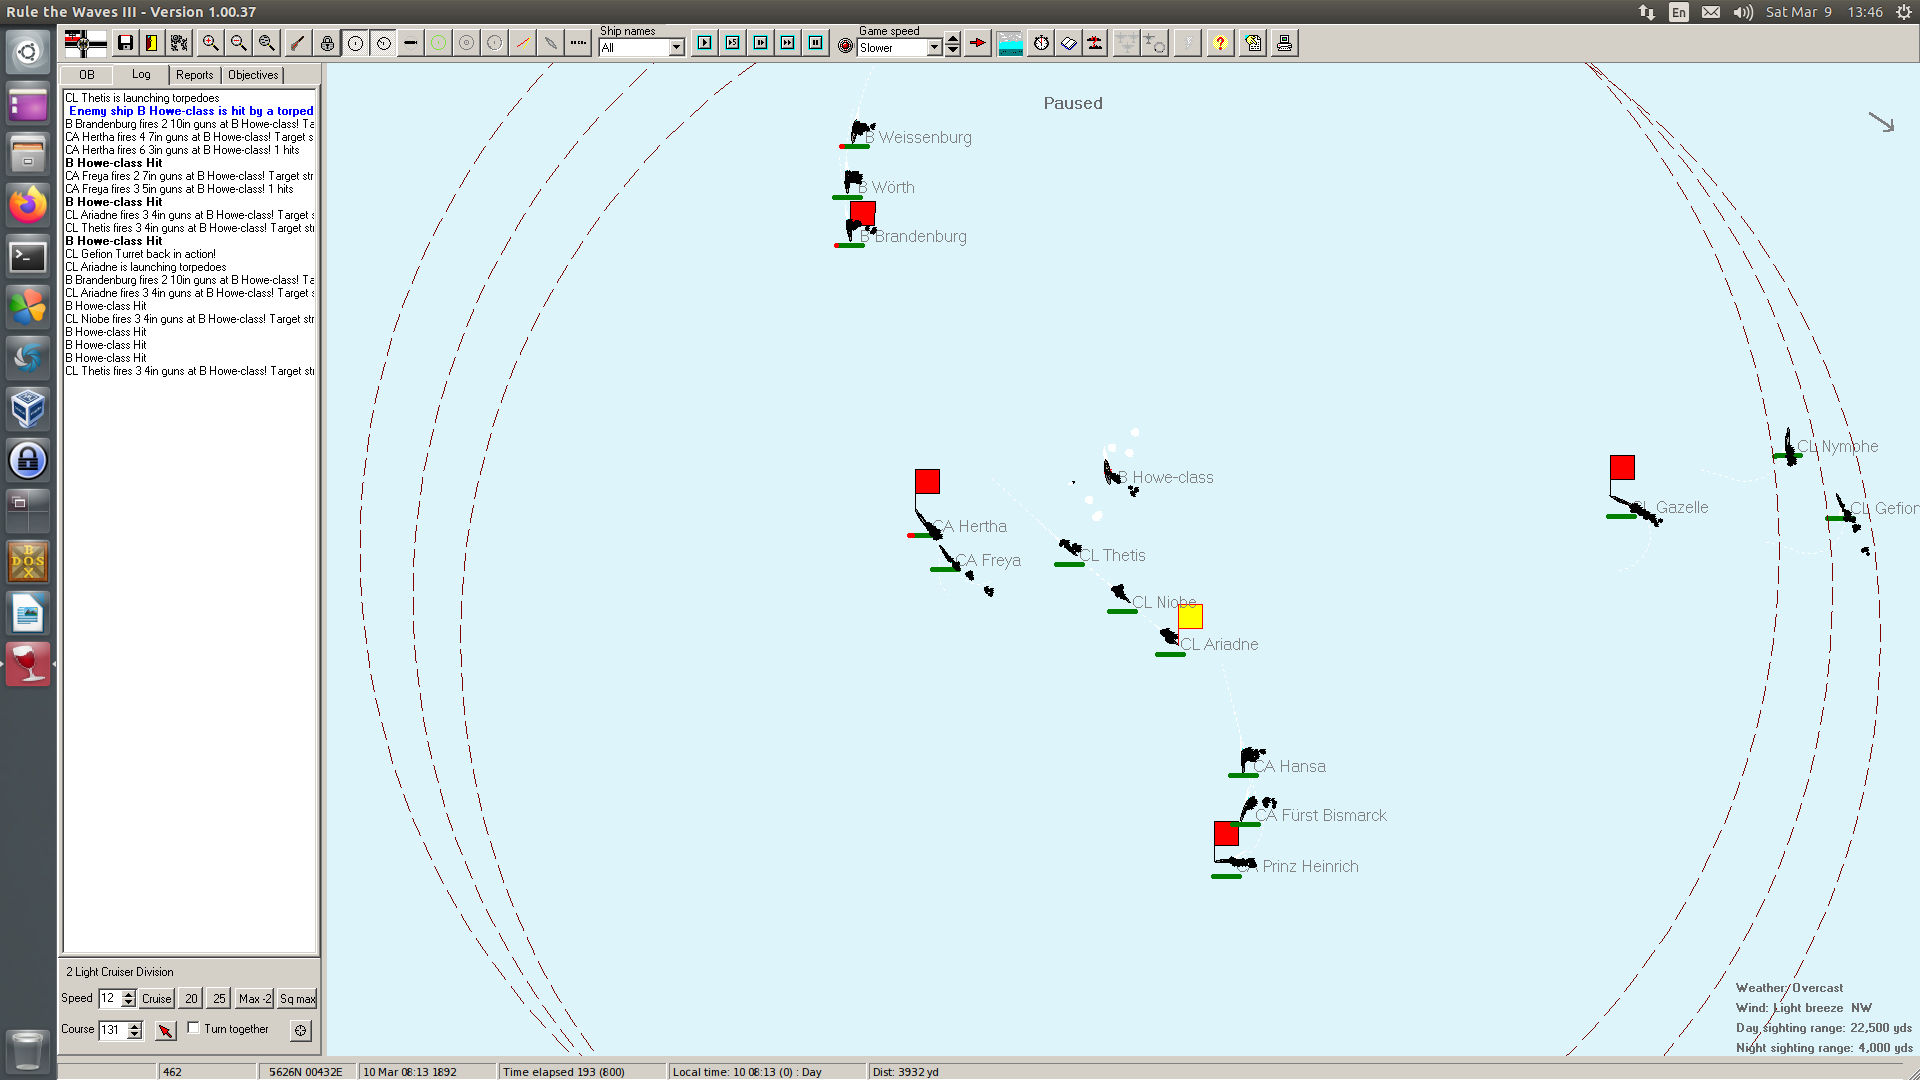Click the Course value field

pos(113,1029)
